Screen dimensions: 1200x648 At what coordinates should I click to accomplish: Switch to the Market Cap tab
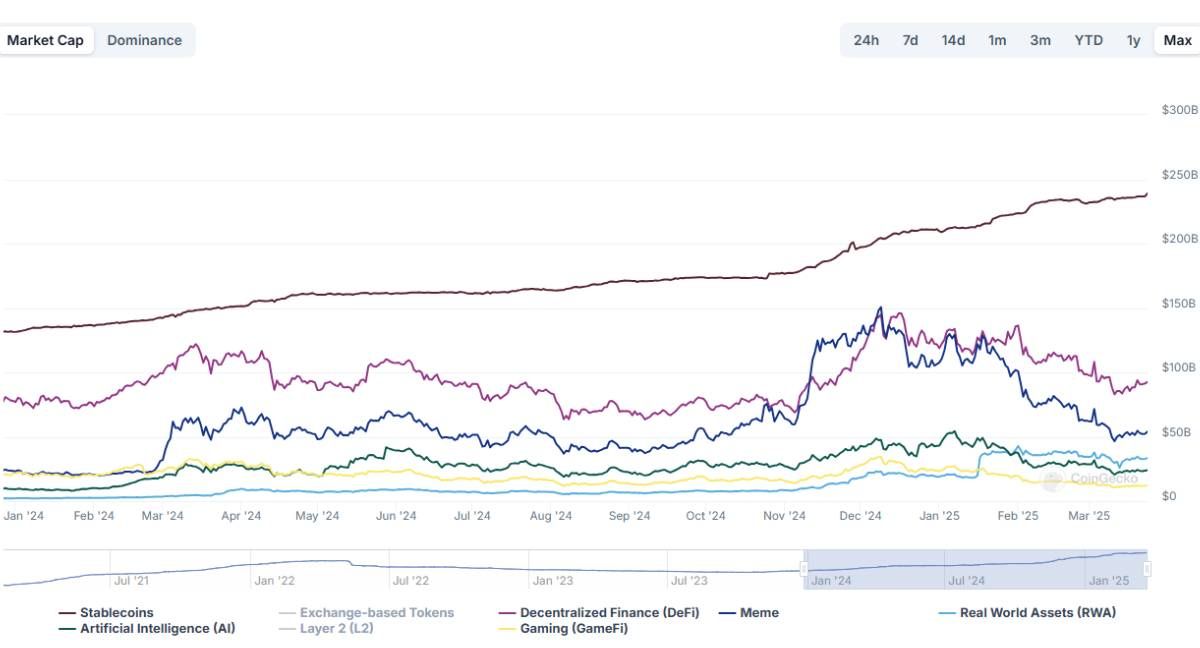coord(46,40)
